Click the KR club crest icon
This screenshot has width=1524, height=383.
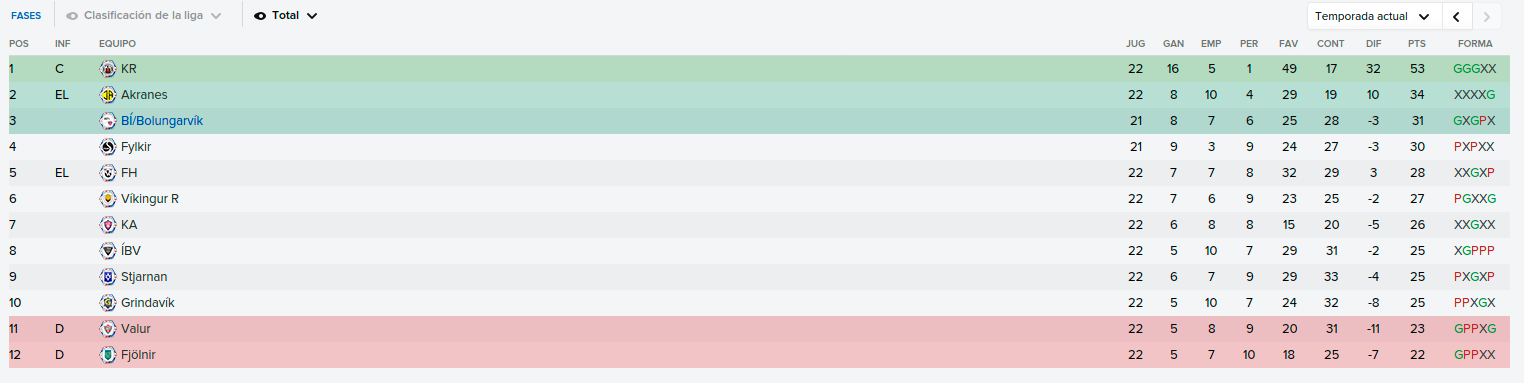pos(108,69)
